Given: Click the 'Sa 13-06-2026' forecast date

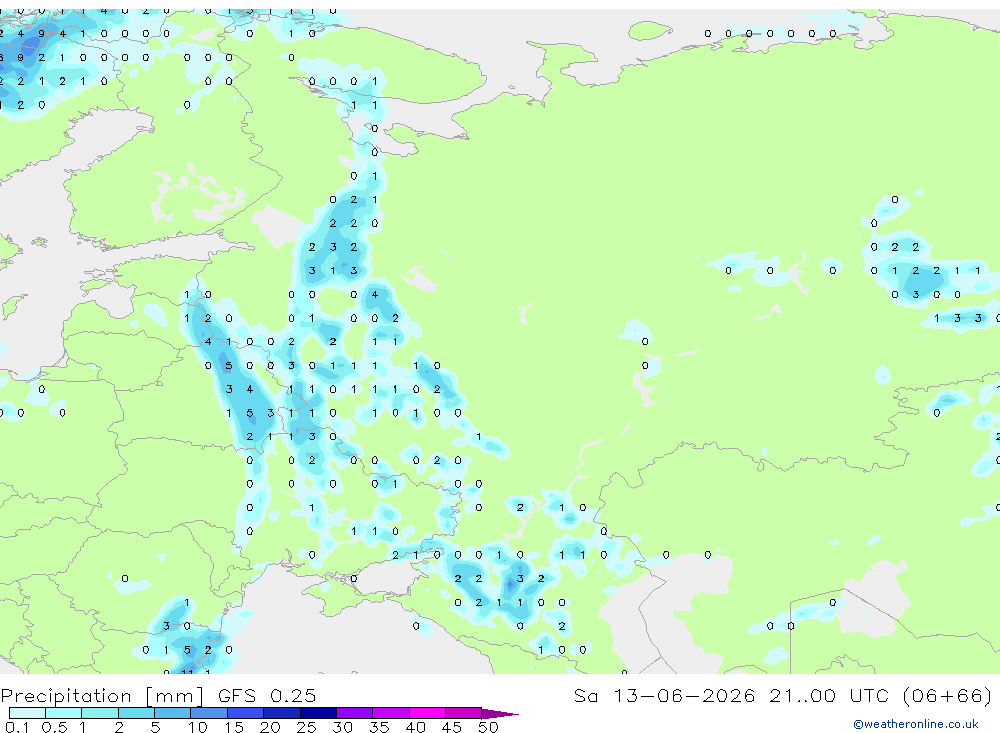Looking at the screenshot, I should tap(664, 696).
